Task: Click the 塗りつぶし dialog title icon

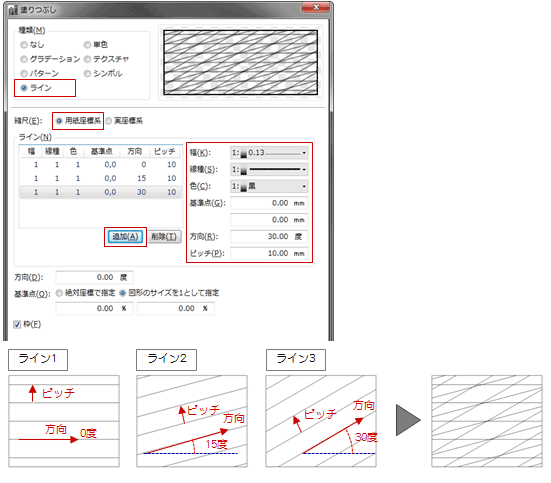Action: 13,10
